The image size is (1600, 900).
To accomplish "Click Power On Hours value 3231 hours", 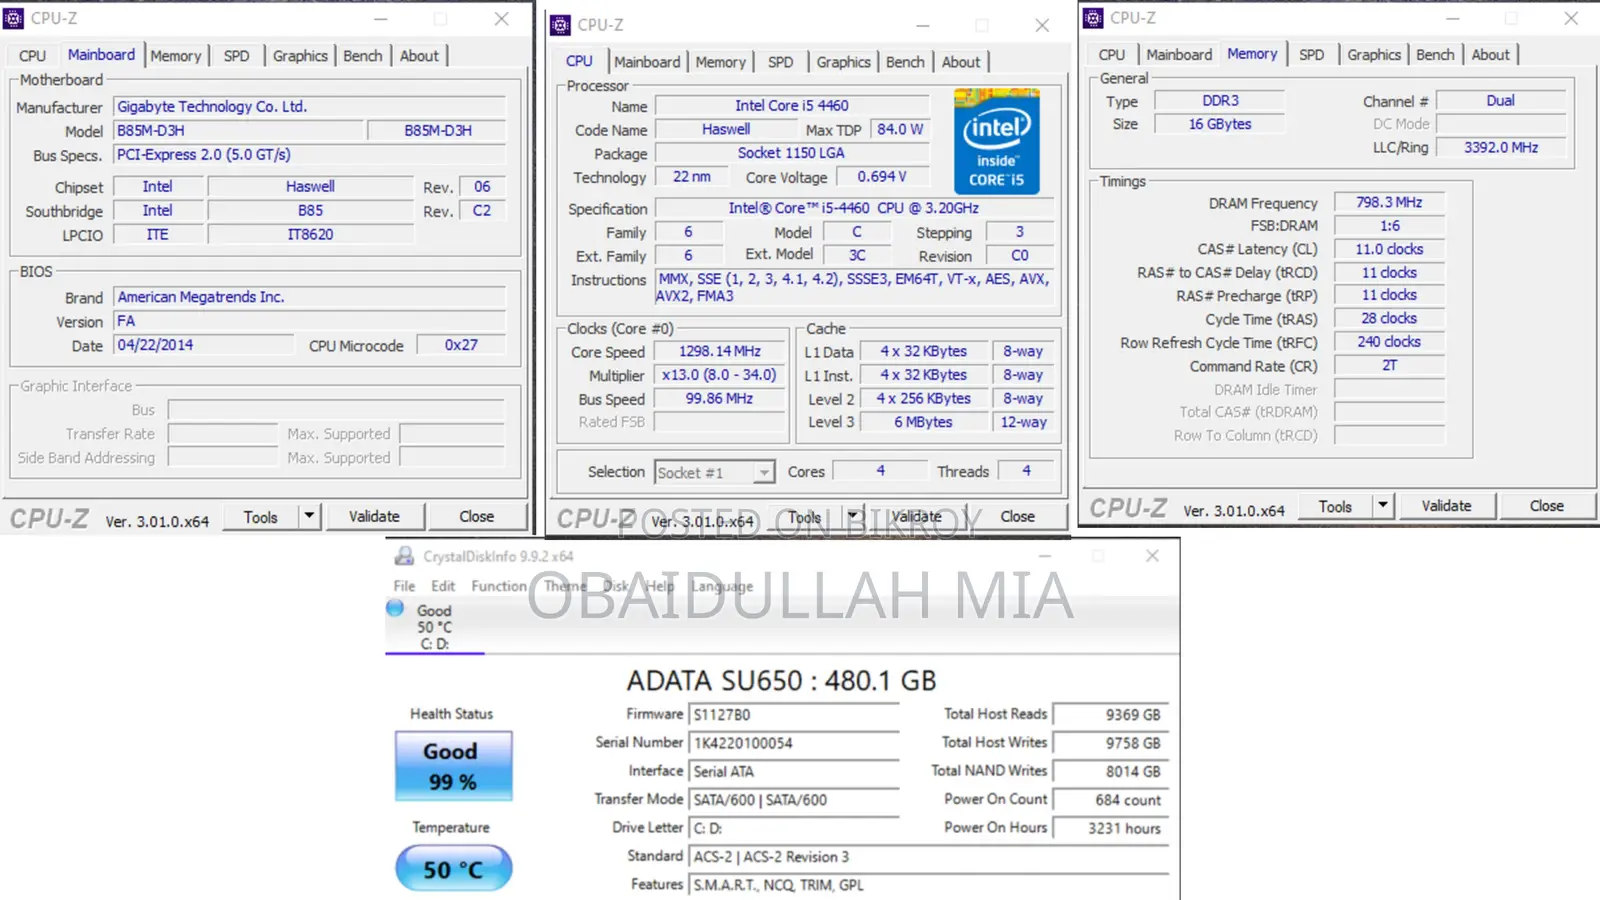I will click(1110, 828).
